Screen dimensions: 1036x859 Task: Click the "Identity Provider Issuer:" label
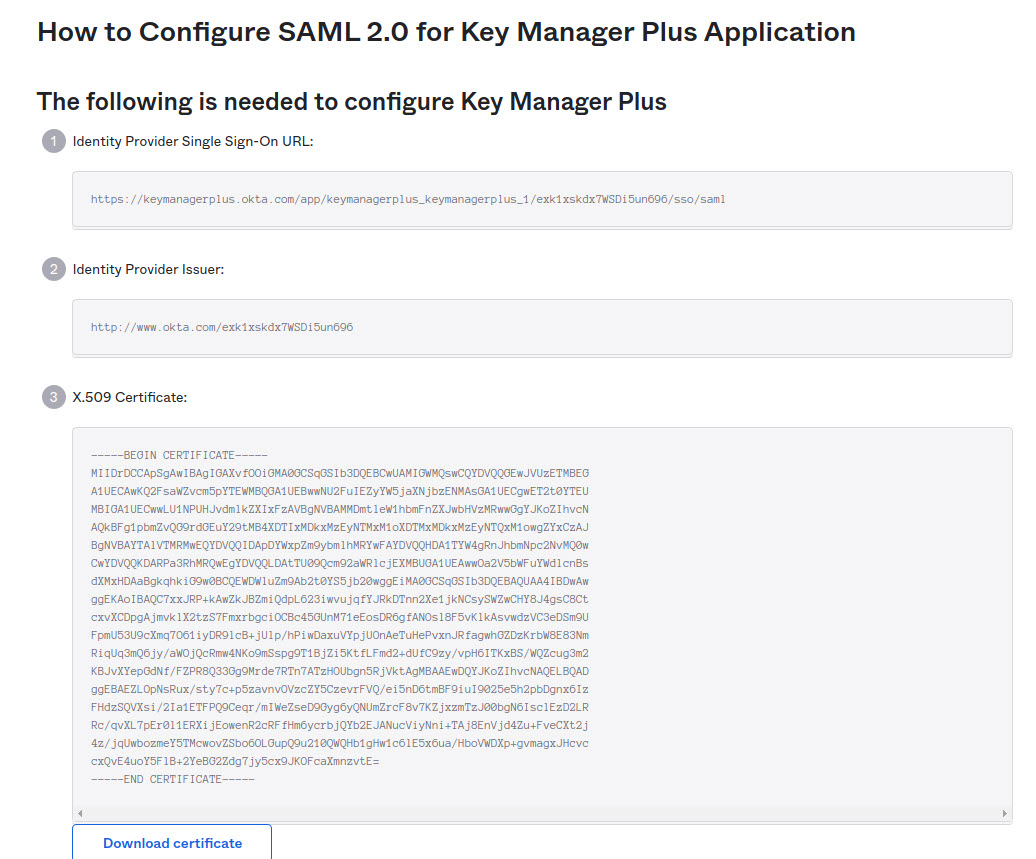(148, 269)
